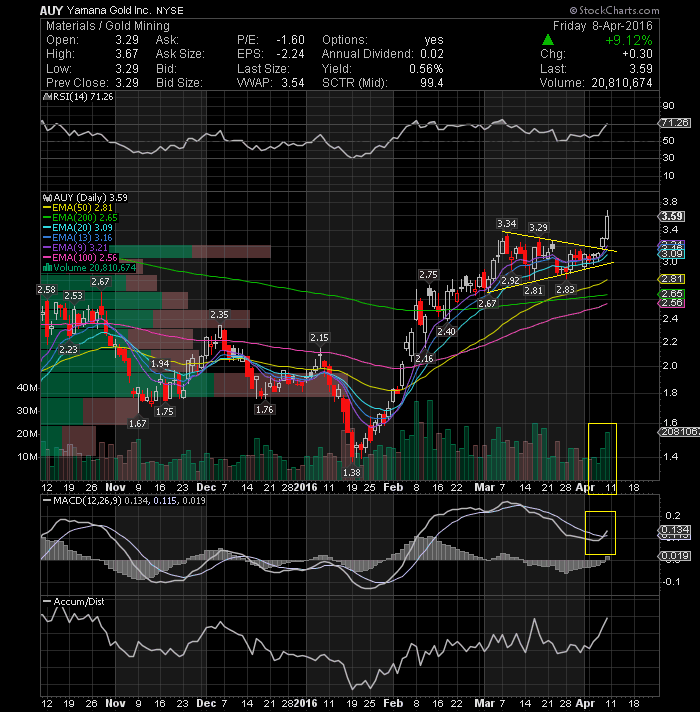Click the green 2.65 tag on right axis
This screenshot has width=700, height=712.
pos(672,294)
